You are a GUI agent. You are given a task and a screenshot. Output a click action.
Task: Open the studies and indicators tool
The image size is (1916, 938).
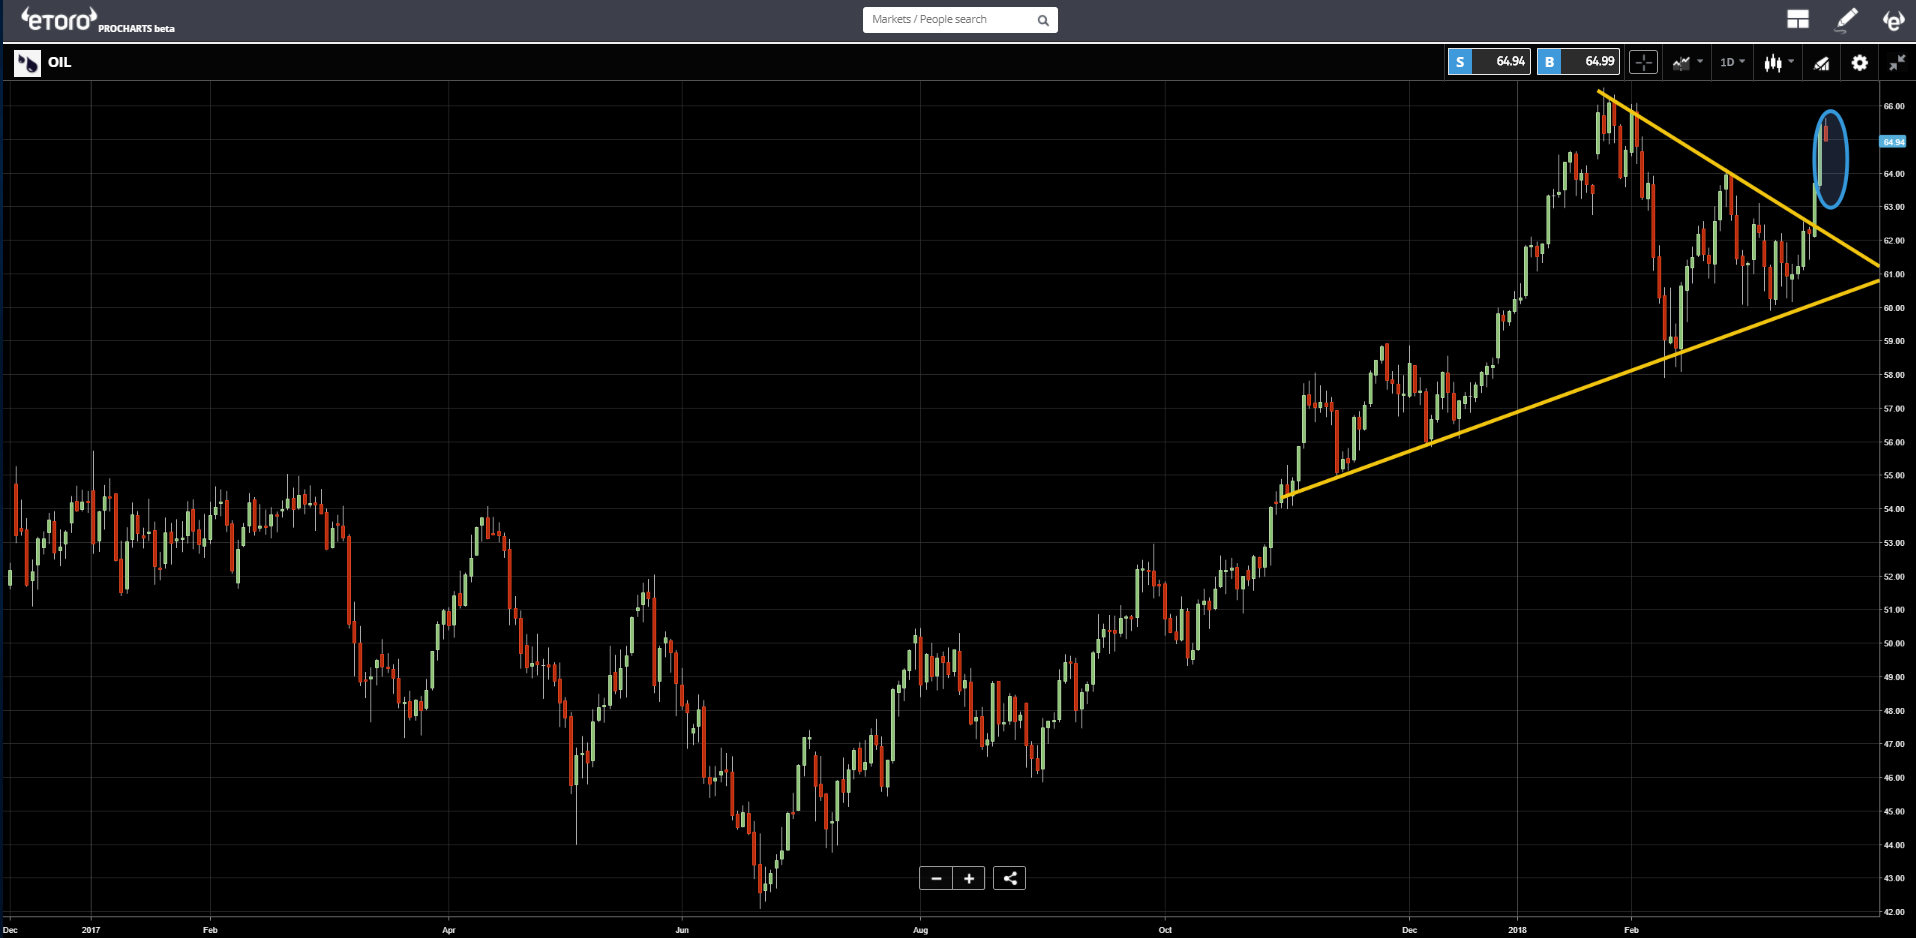(1822, 63)
